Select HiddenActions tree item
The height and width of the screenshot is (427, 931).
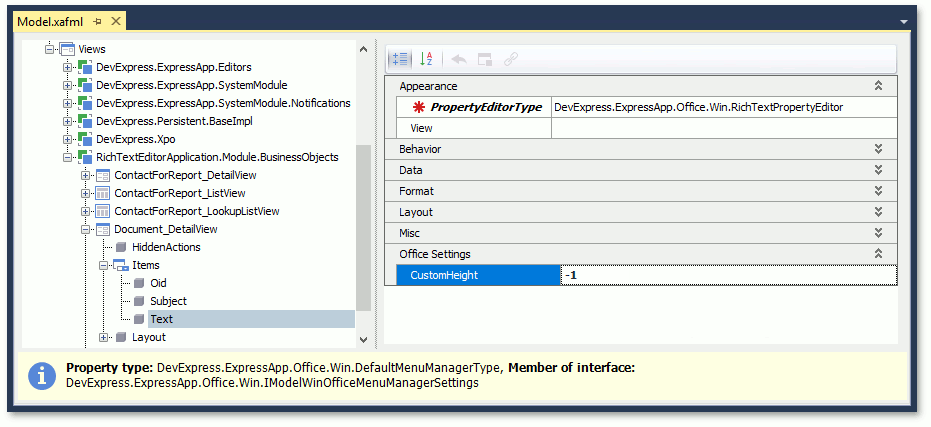point(166,247)
